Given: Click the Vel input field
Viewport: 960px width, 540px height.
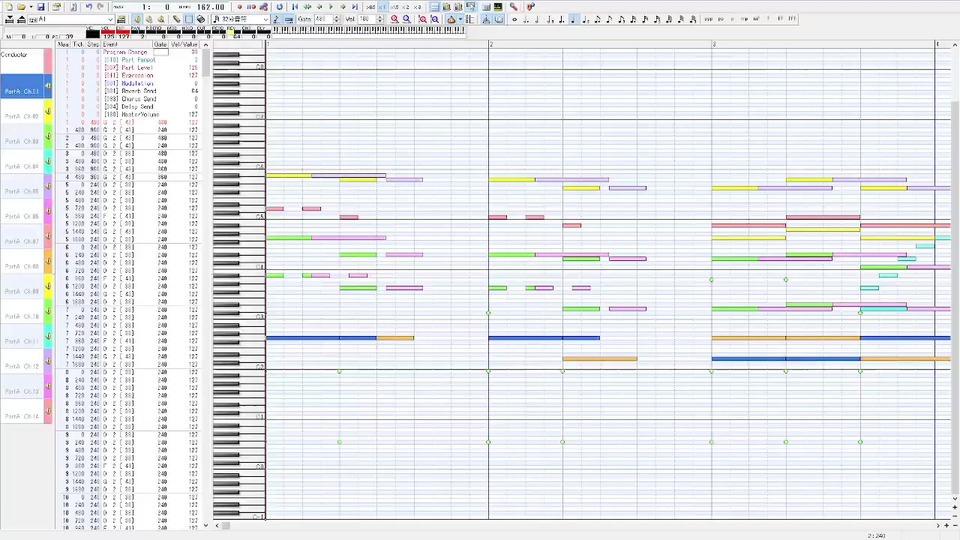Looking at the screenshot, I should click(x=367, y=19).
